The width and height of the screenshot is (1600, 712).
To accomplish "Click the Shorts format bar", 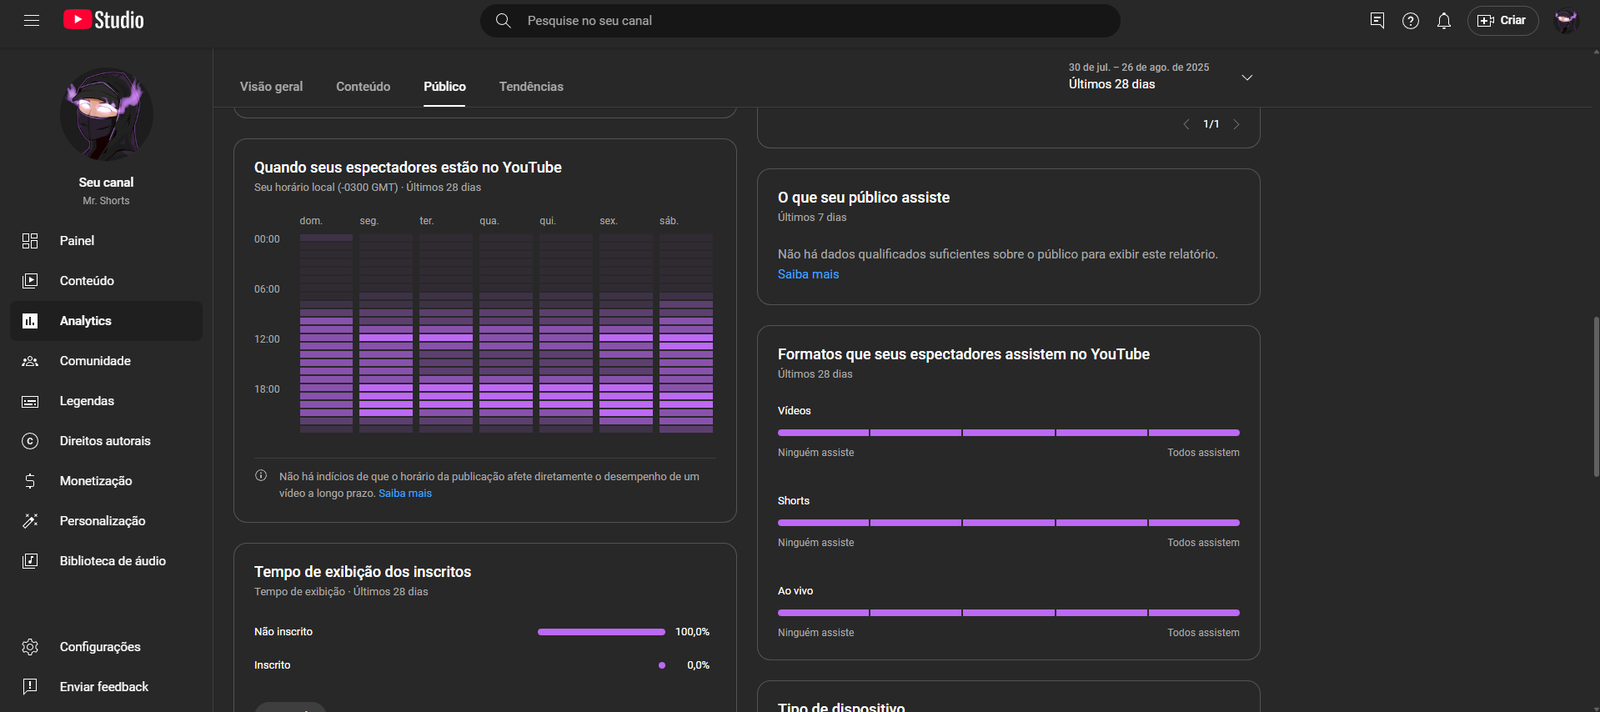I will (x=1008, y=522).
